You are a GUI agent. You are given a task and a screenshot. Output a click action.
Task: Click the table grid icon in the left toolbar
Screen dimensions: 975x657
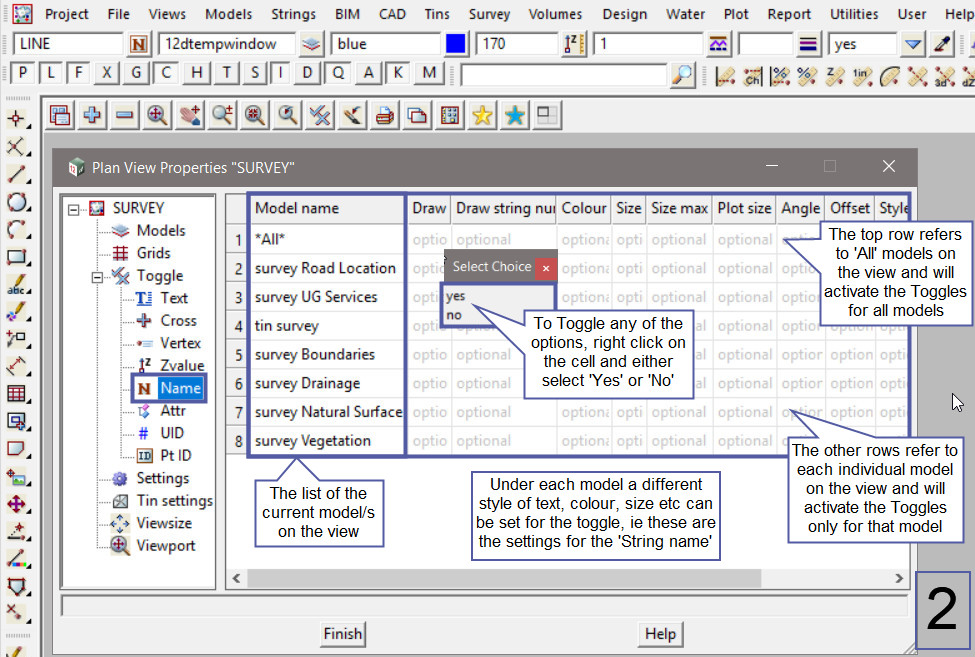[x=16, y=393]
